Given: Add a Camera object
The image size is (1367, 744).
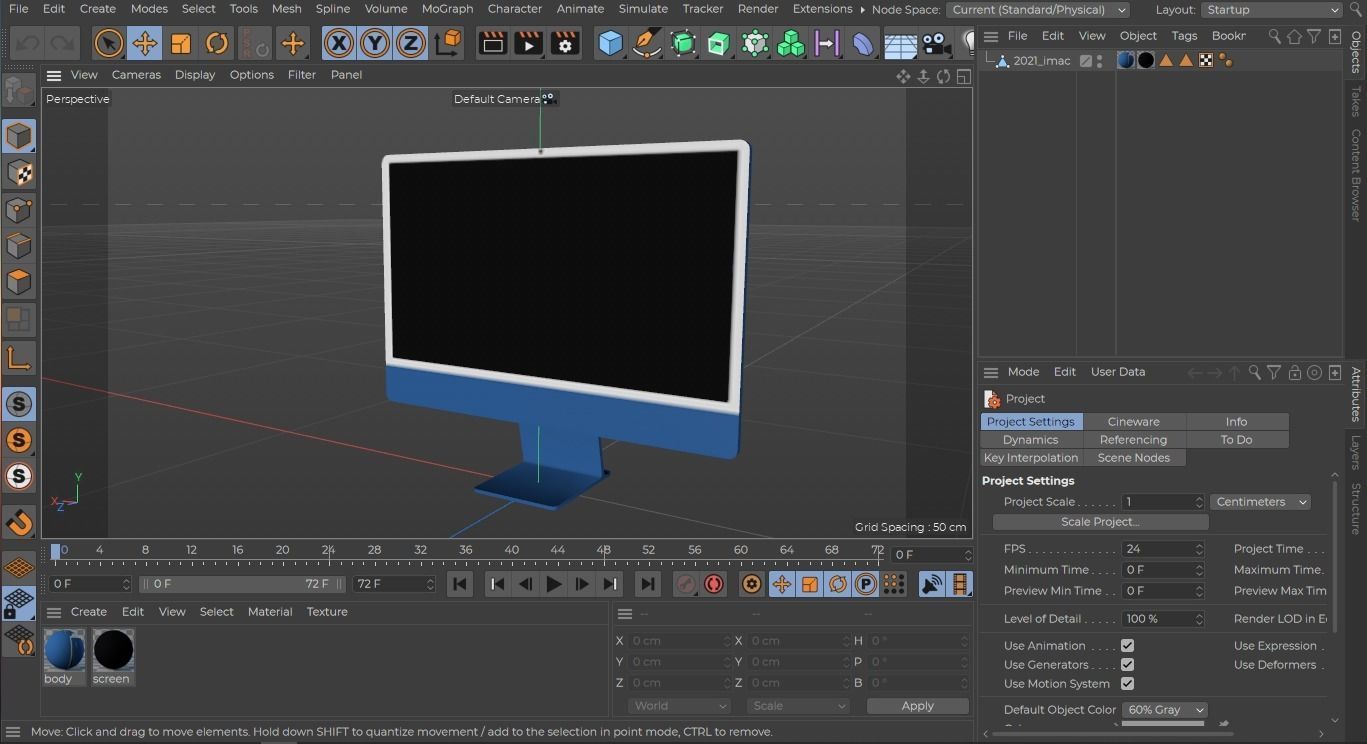Looking at the screenshot, I should 936,43.
